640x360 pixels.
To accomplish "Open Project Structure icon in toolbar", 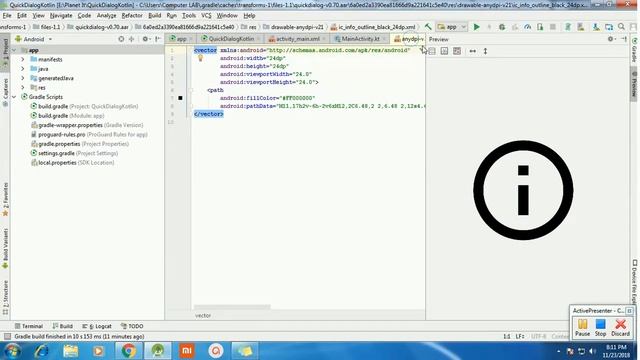I will pos(609,27).
